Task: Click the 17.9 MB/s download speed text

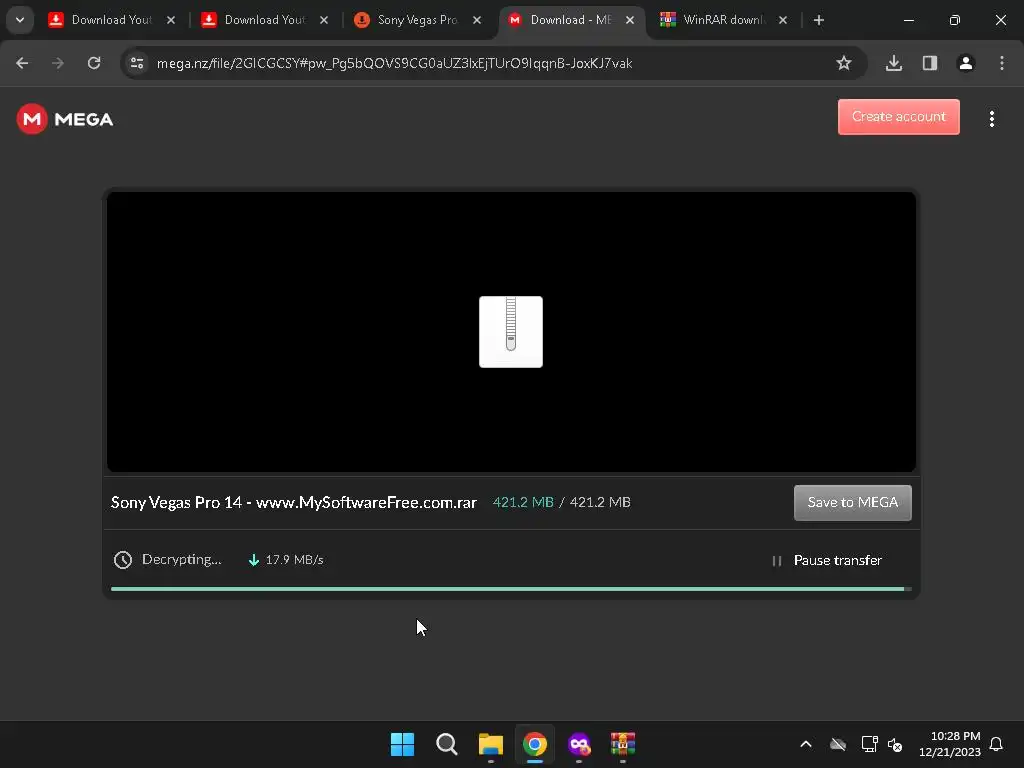Action: point(294,560)
